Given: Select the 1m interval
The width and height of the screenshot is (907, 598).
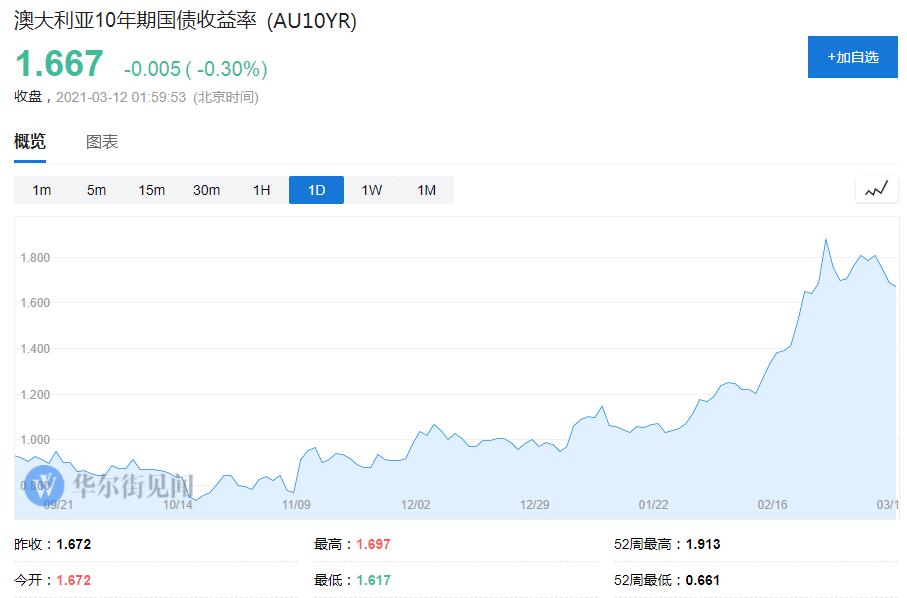Looking at the screenshot, I should 41,190.
